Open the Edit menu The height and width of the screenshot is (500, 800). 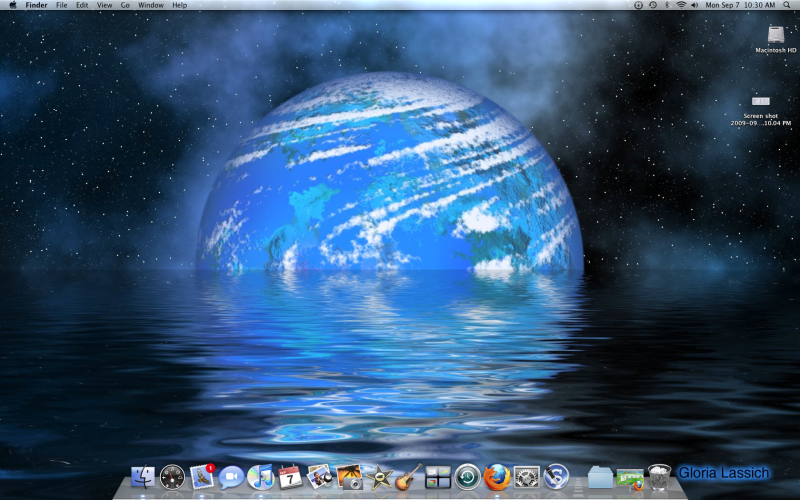(82, 5)
